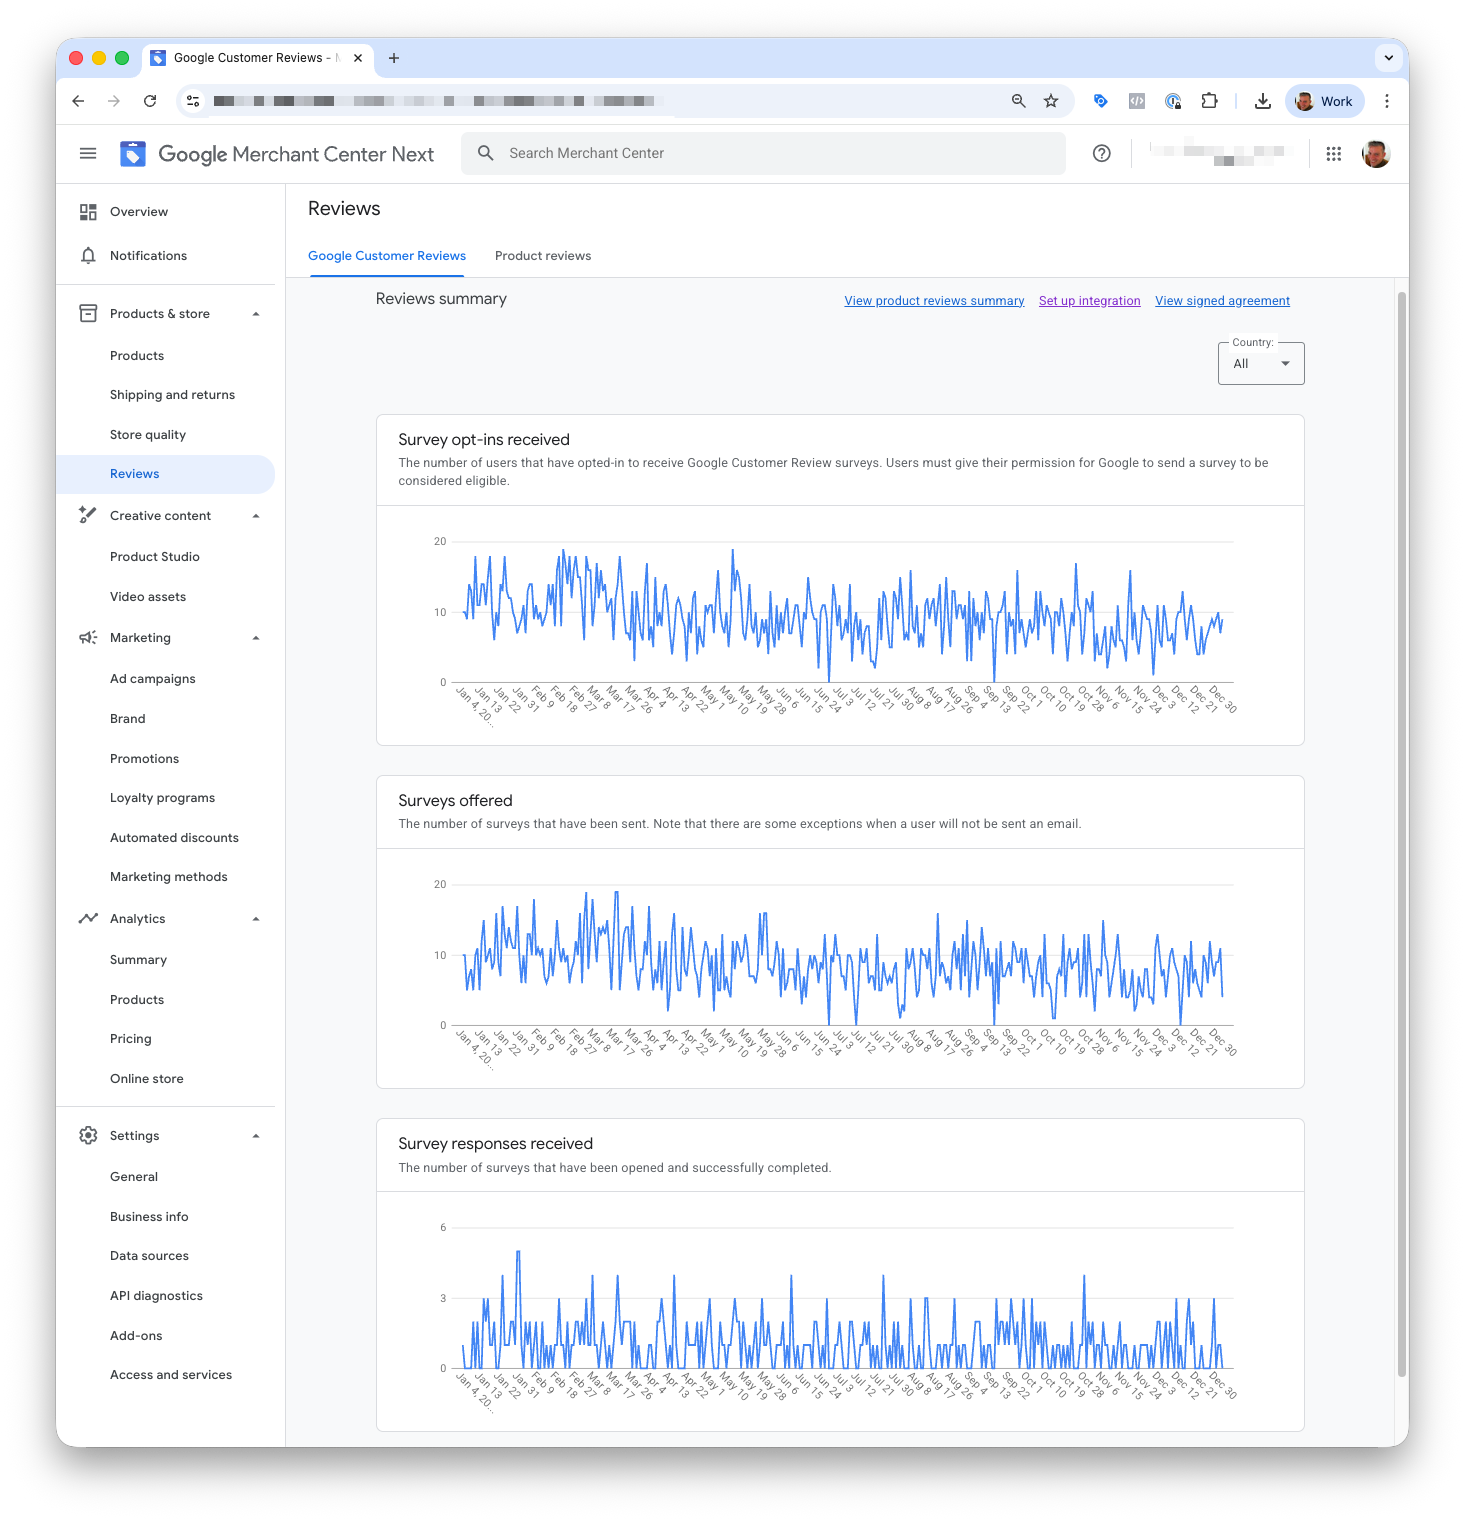Select the Google Customer Reviews tab

(x=386, y=256)
